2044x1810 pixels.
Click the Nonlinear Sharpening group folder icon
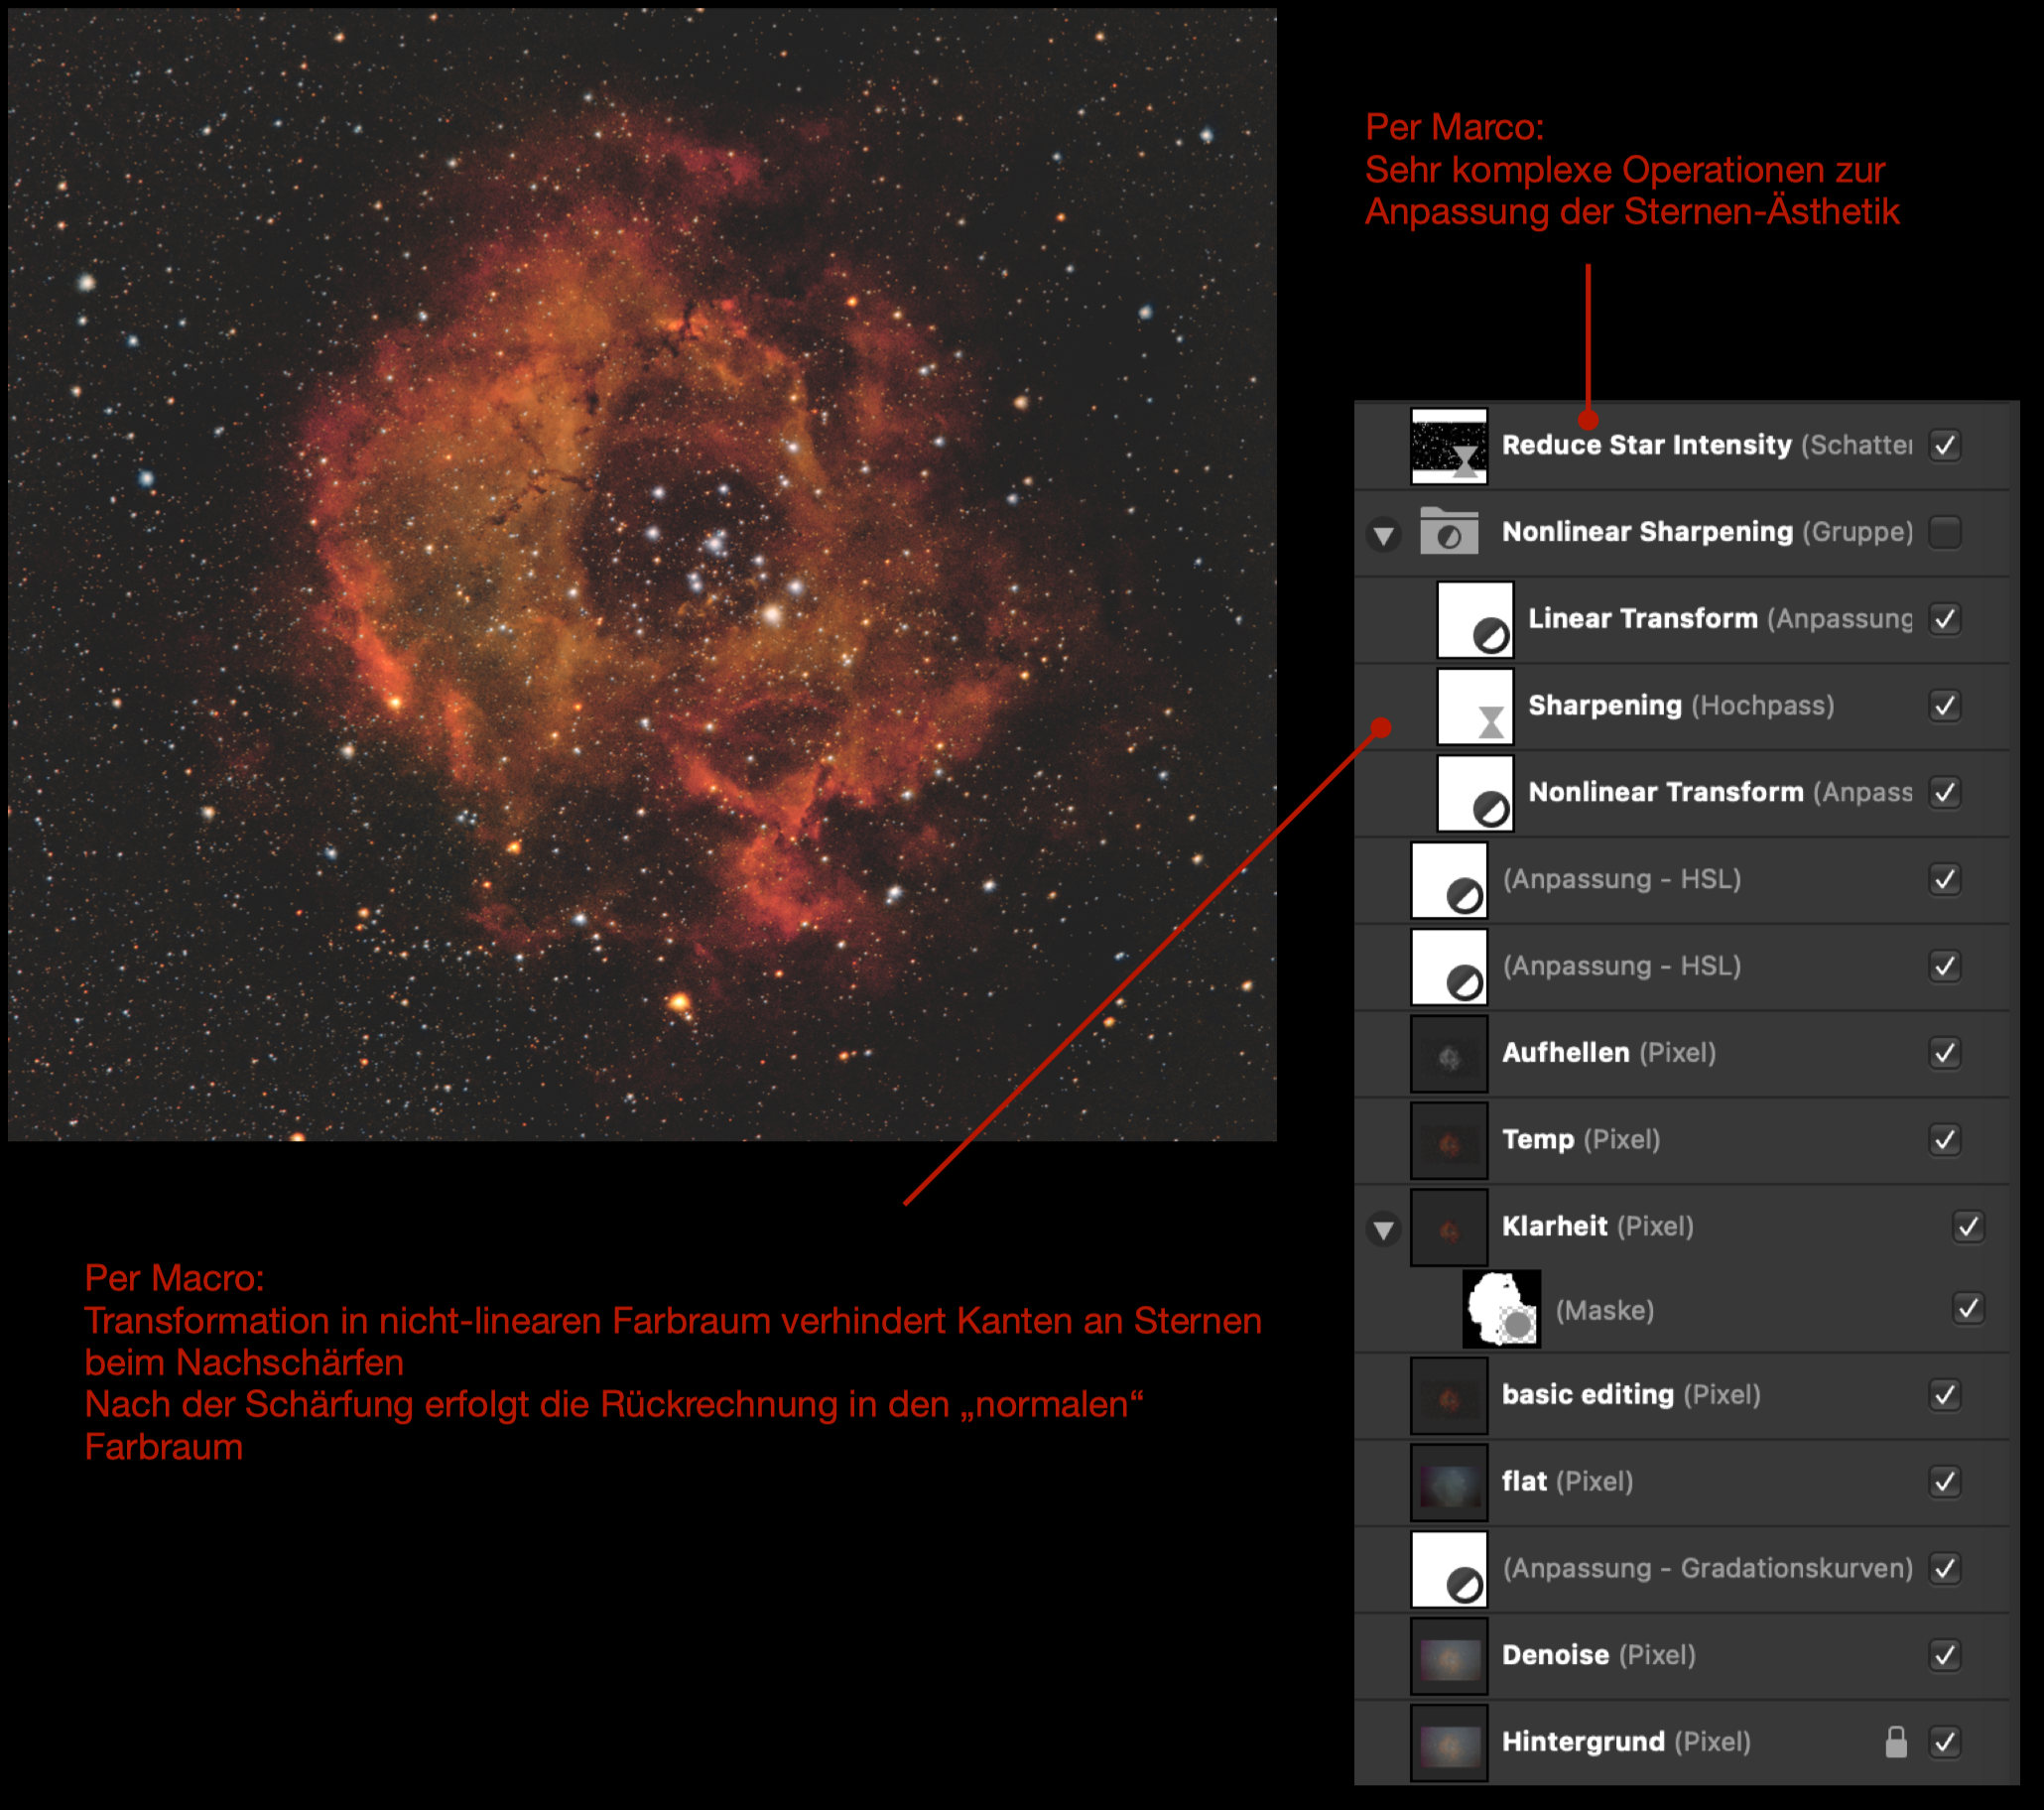(1448, 532)
